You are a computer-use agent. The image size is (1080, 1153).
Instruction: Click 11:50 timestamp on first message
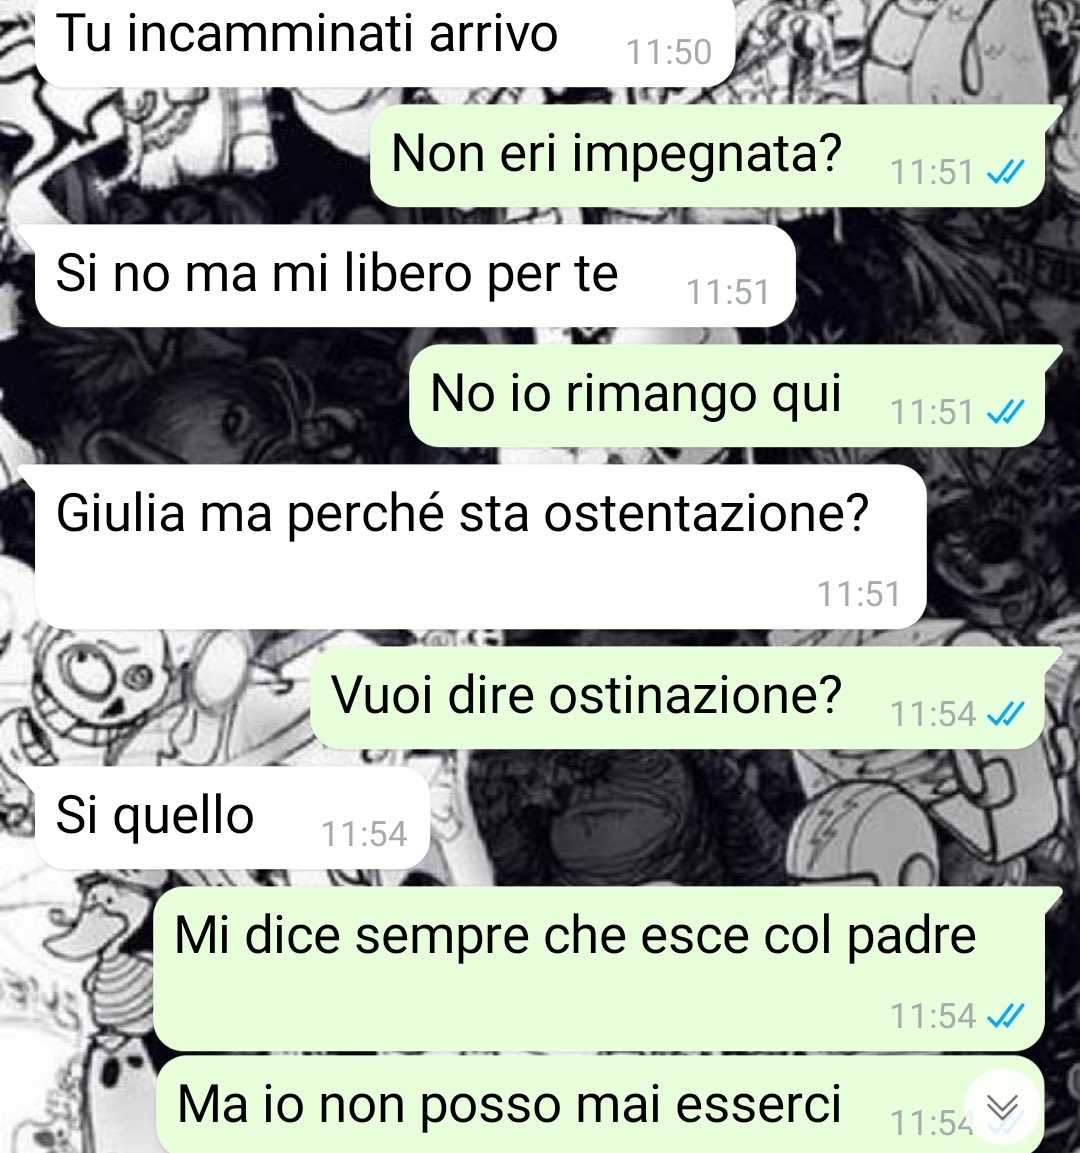click(x=668, y=52)
